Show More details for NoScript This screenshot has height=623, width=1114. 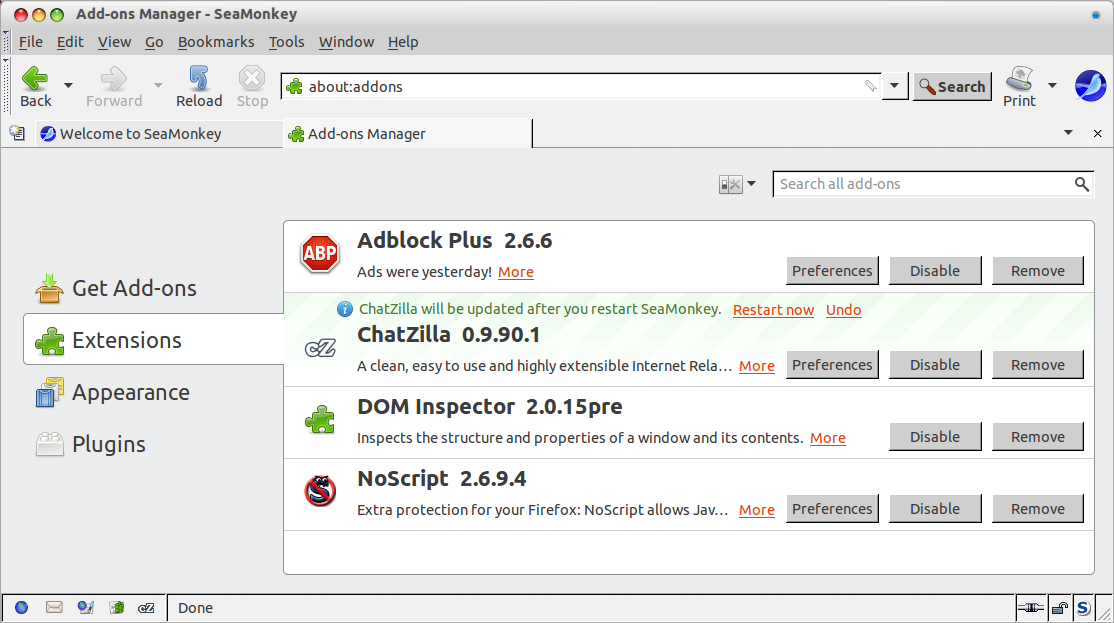757,510
